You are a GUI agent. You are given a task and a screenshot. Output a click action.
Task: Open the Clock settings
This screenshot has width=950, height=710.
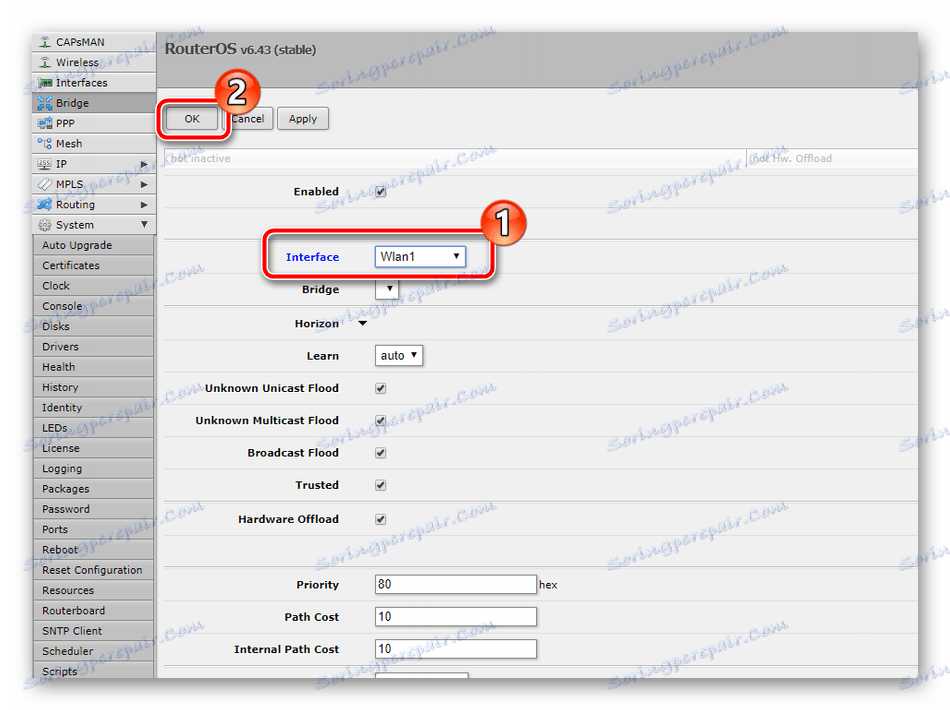pyautogui.click(x=93, y=286)
